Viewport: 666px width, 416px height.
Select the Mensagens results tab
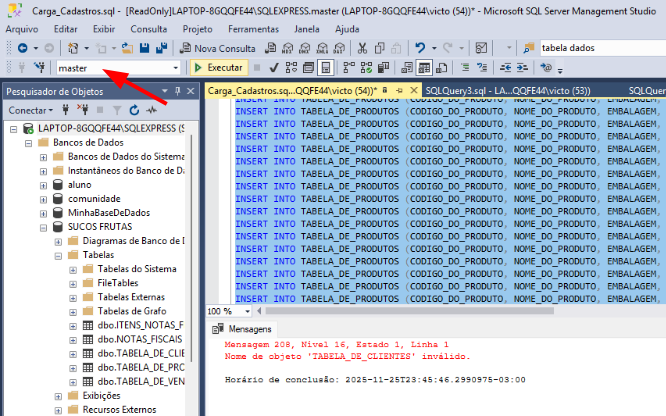pyautogui.click(x=242, y=329)
